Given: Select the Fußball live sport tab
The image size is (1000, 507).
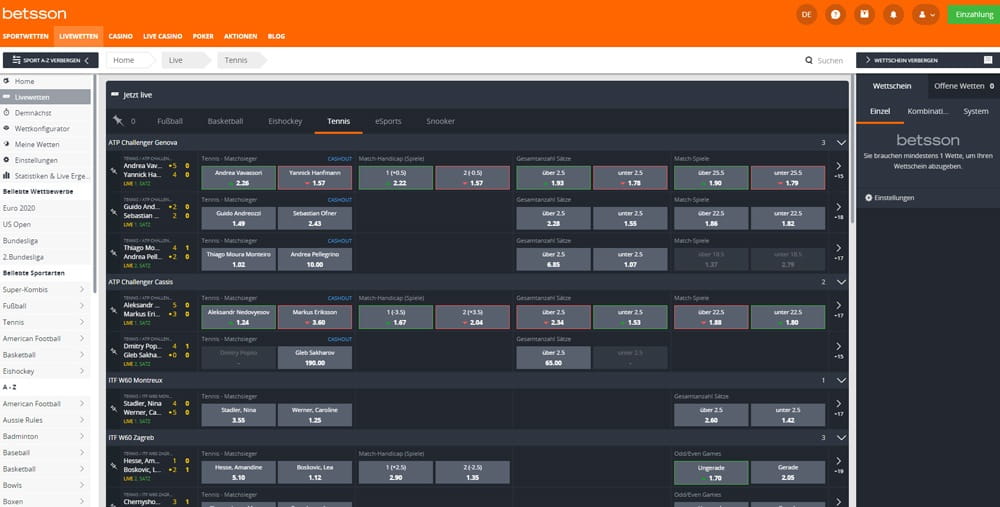Looking at the screenshot, I should click(170, 121).
